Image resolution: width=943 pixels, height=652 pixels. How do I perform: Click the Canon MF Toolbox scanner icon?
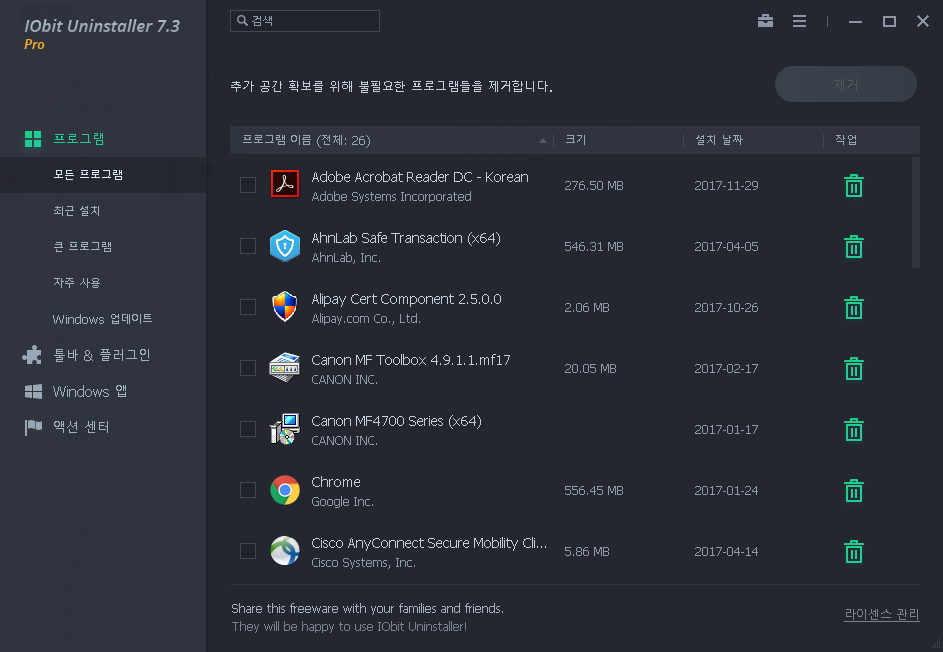tap(284, 368)
